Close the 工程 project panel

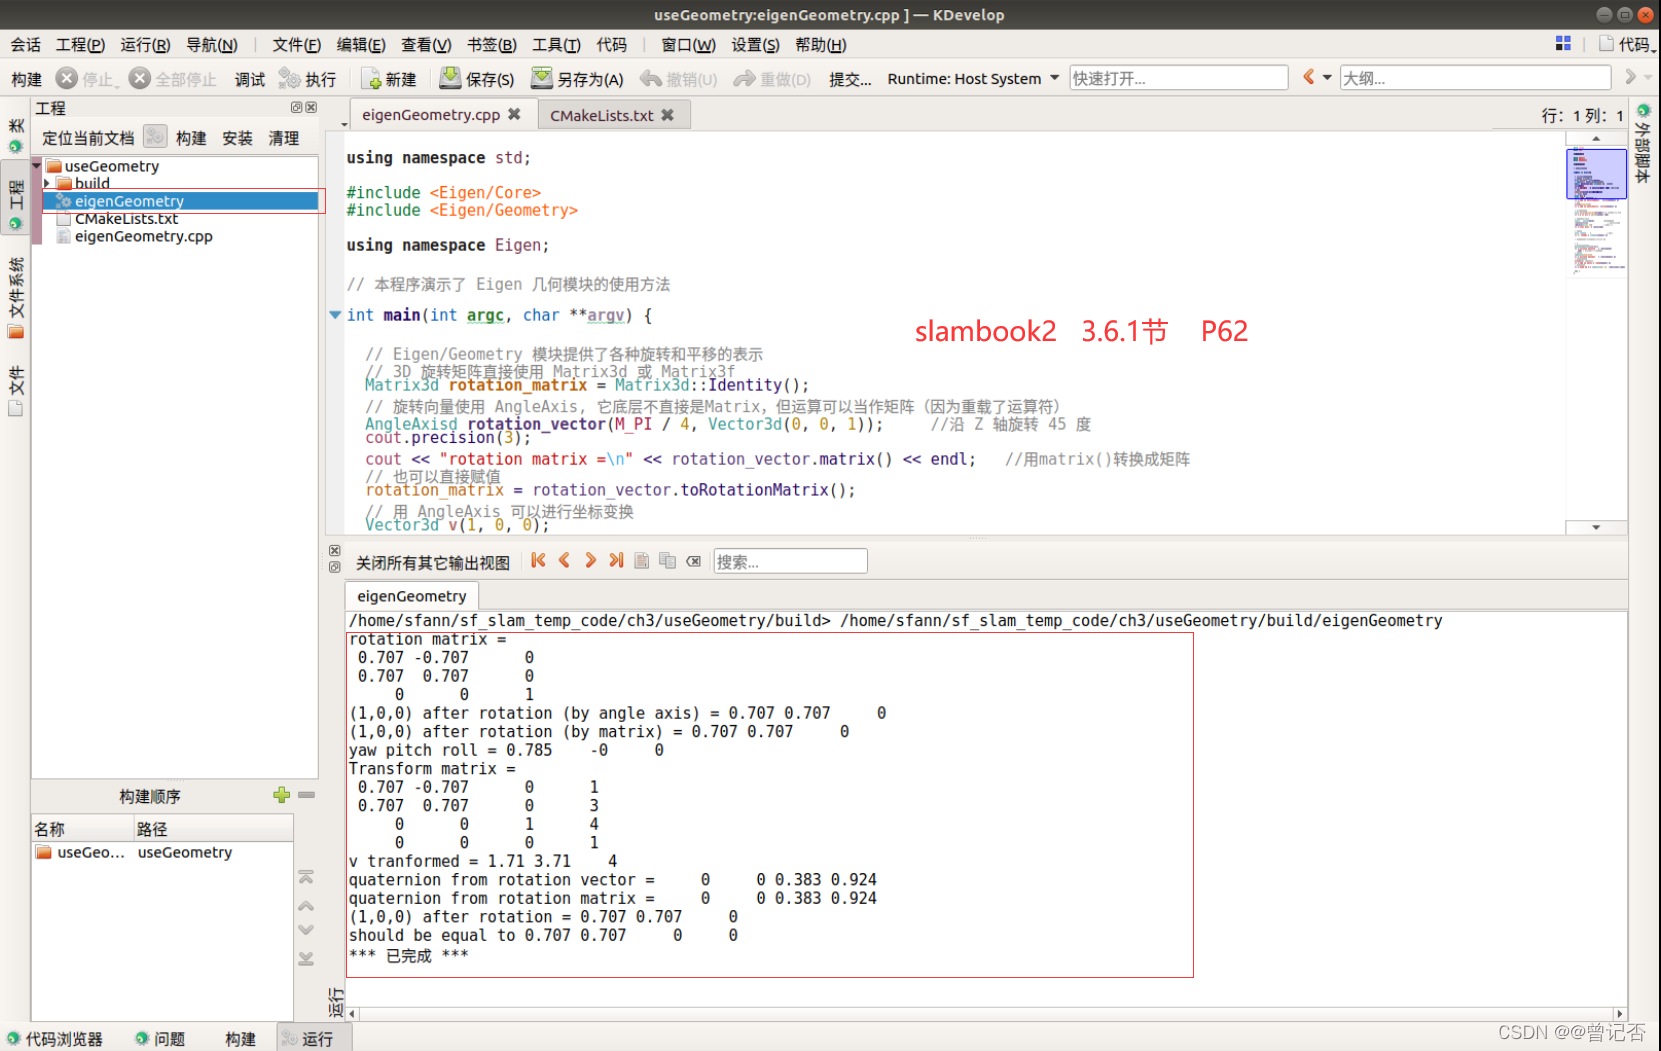pos(311,107)
